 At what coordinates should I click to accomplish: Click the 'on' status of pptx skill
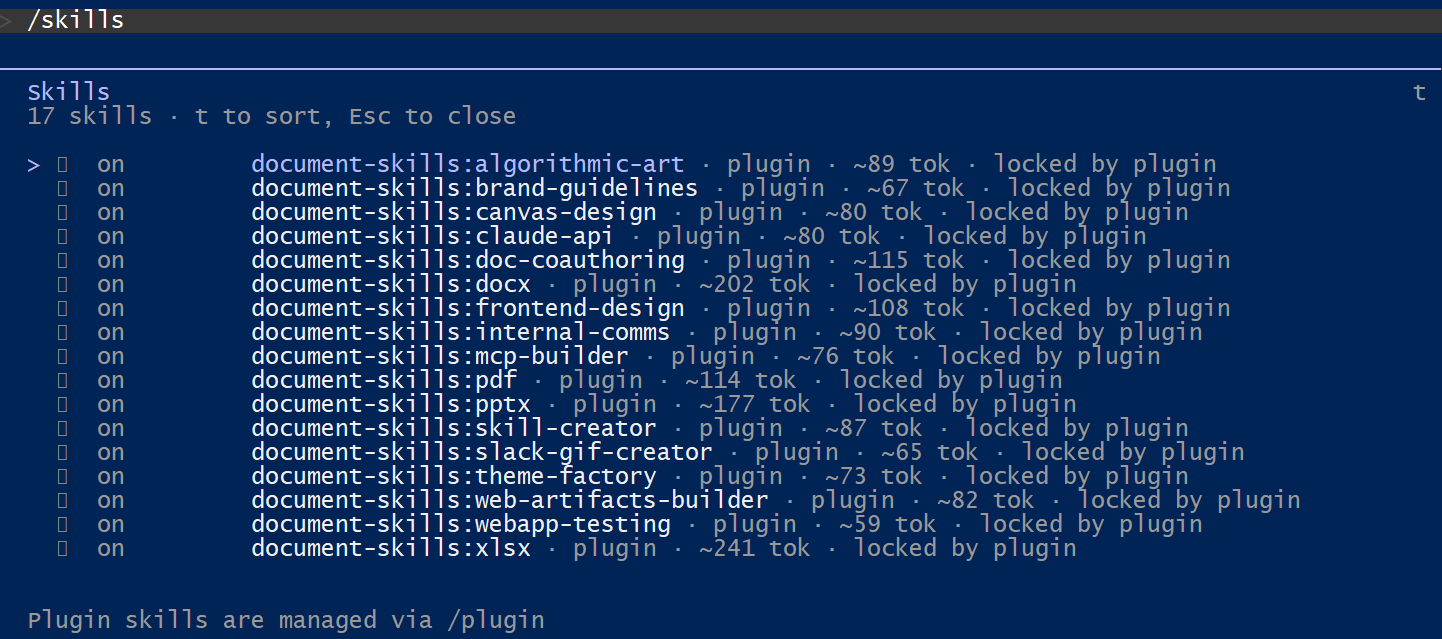tap(111, 405)
